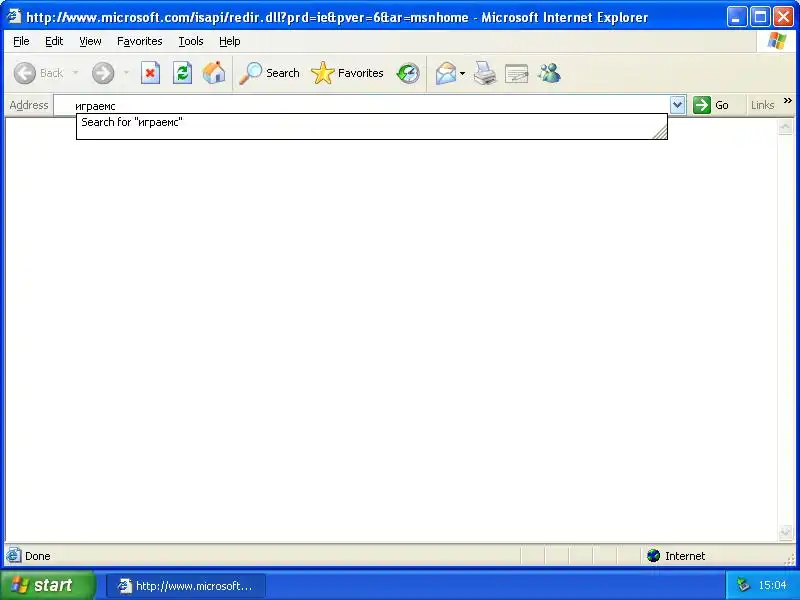Open the Search pane magnifier button

pos(269,73)
